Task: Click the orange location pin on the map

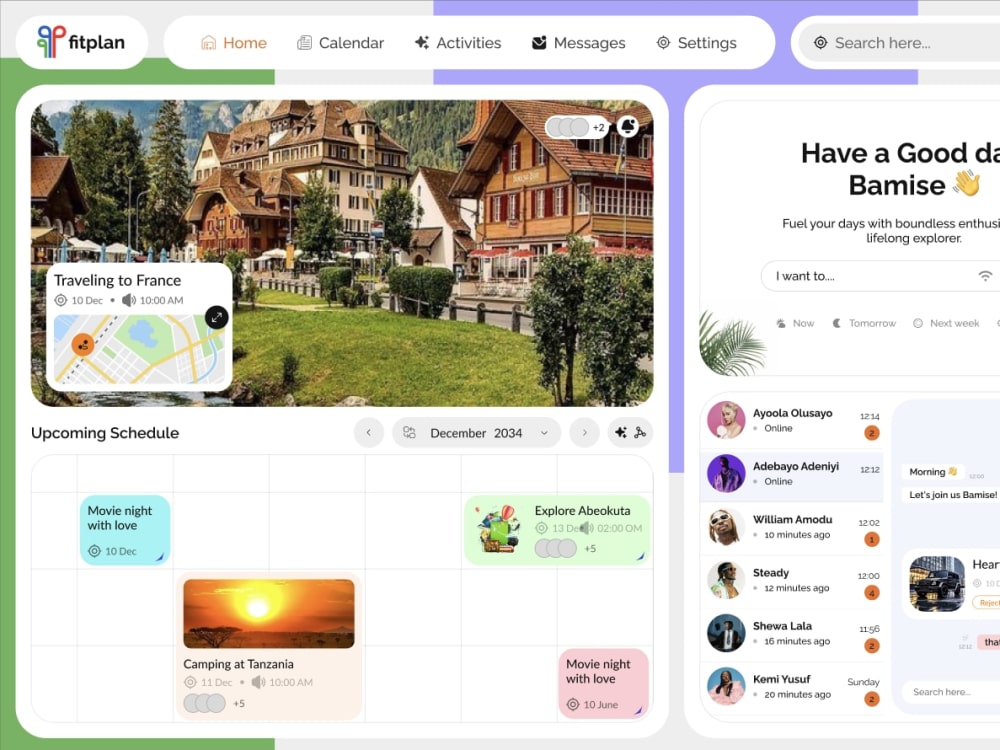Action: [83, 345]
